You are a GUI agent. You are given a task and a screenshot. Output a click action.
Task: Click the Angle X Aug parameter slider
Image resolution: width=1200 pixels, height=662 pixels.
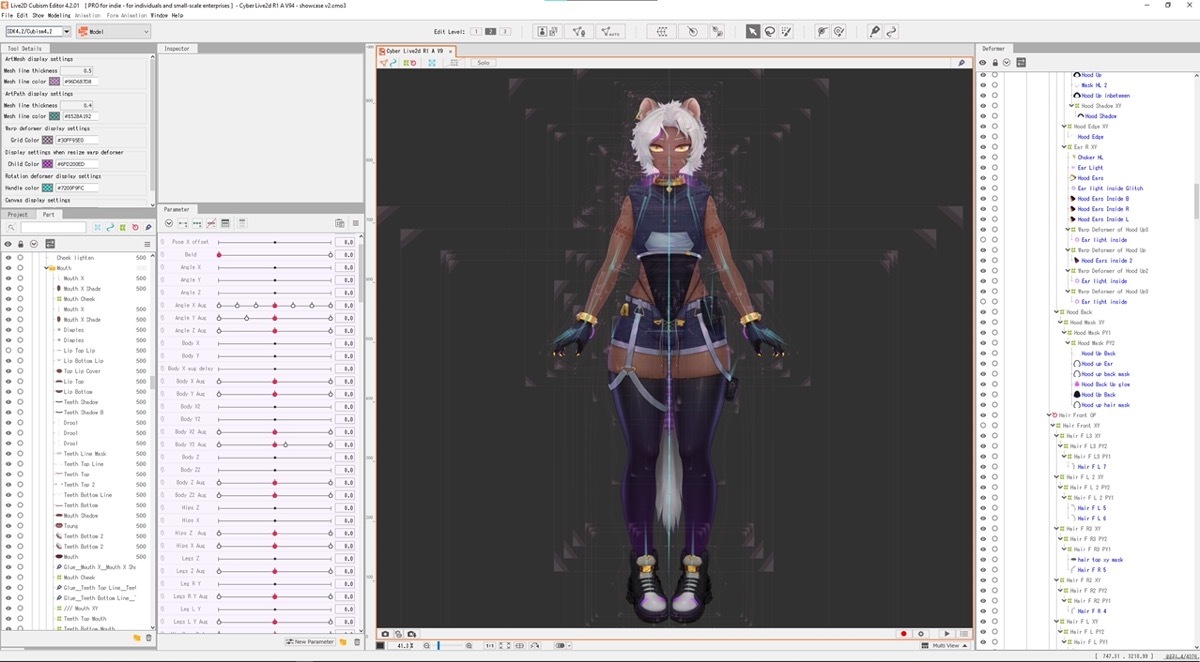274,305
